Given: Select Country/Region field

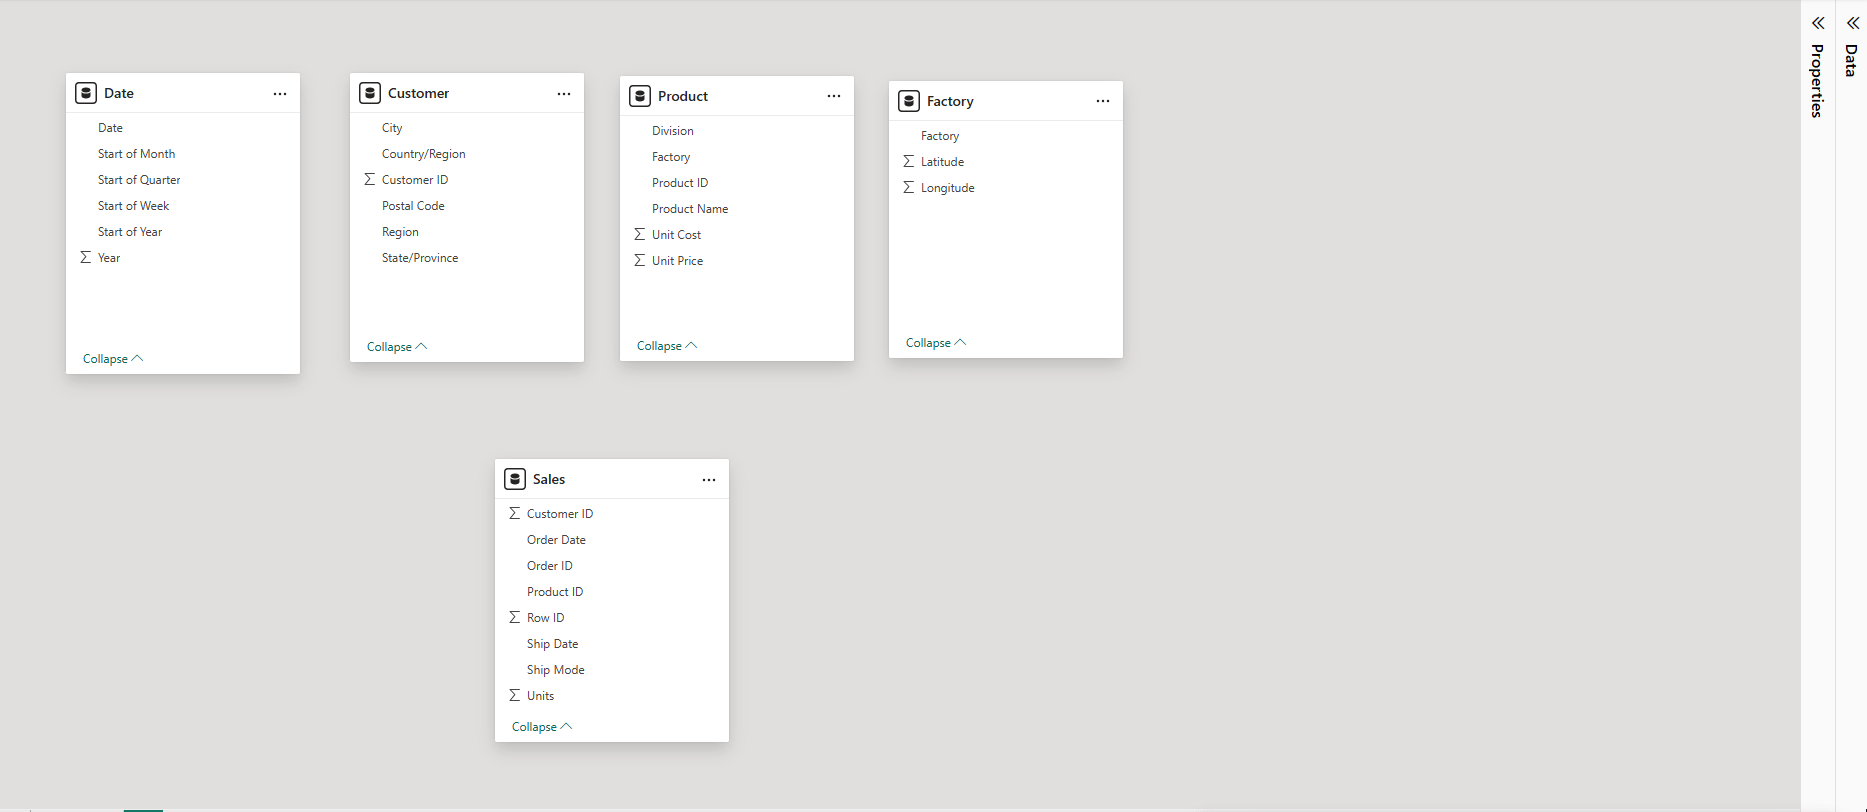Looking at the screenshot, I should [467, 154].
